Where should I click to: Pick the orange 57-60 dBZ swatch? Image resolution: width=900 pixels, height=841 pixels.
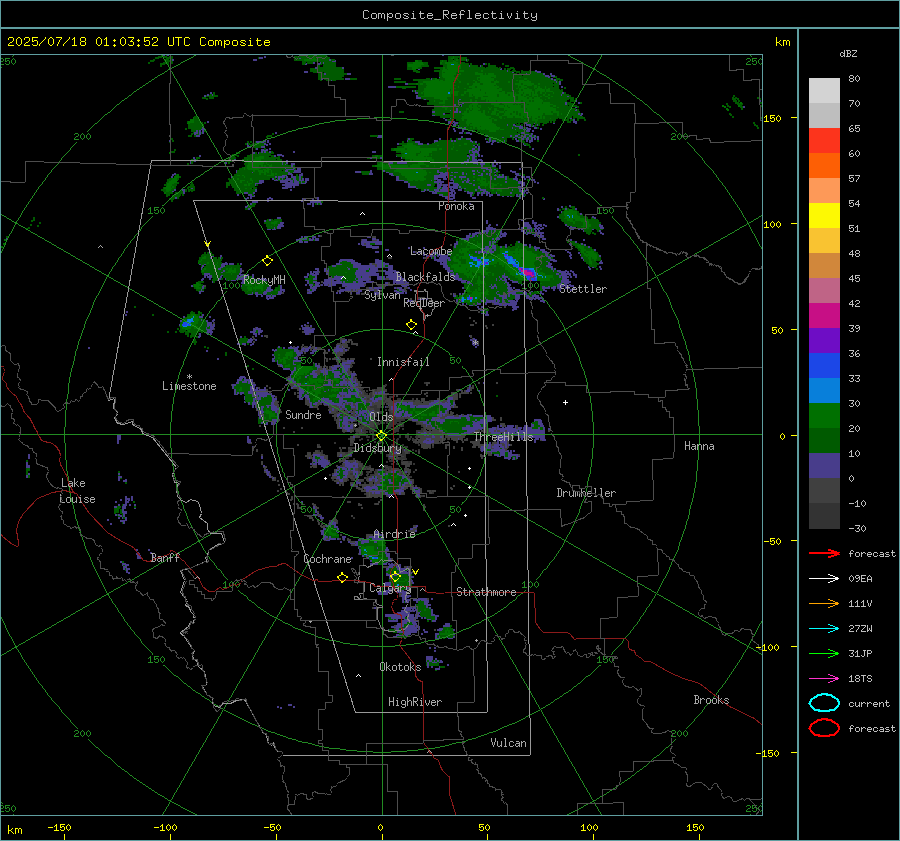pyautogui.click(x=824, y=166)
